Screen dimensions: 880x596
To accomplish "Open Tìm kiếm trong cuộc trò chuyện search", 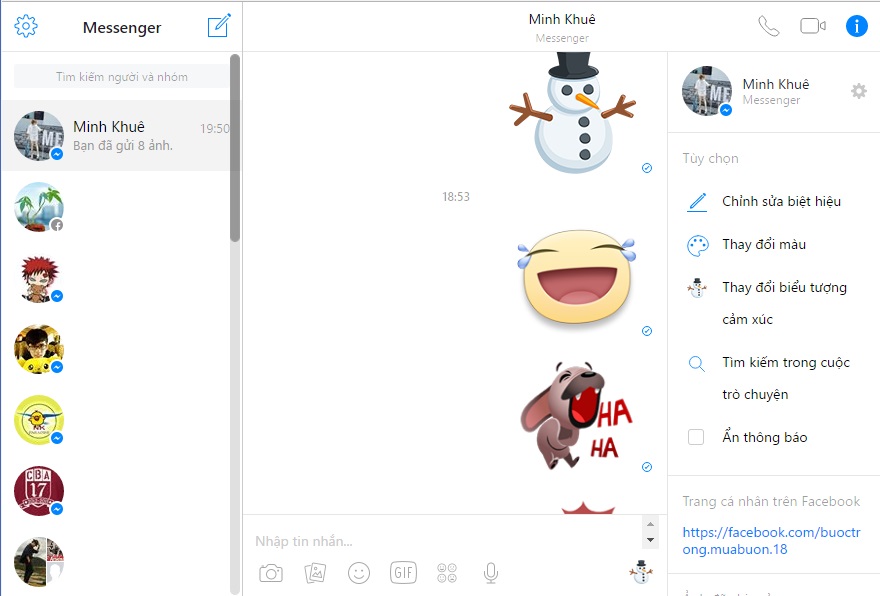I will tap(786, 362).
